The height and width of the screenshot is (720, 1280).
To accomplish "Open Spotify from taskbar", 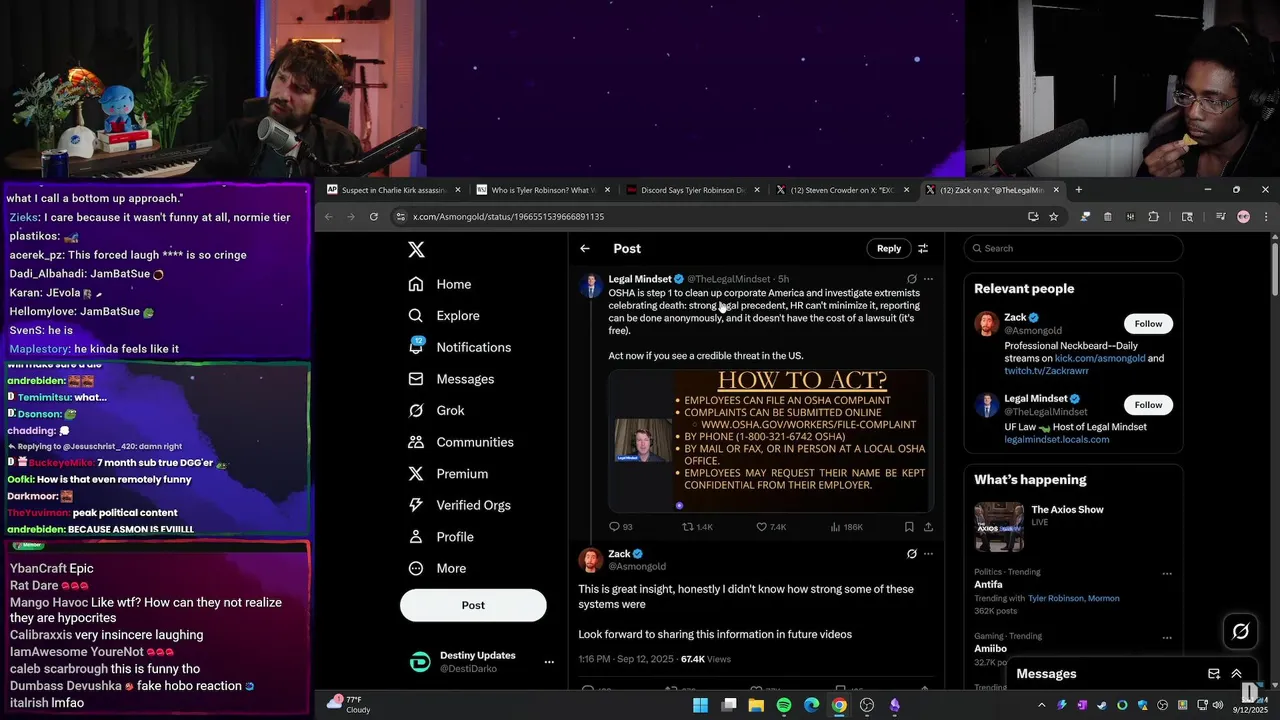I will click(x=784, y=706).
